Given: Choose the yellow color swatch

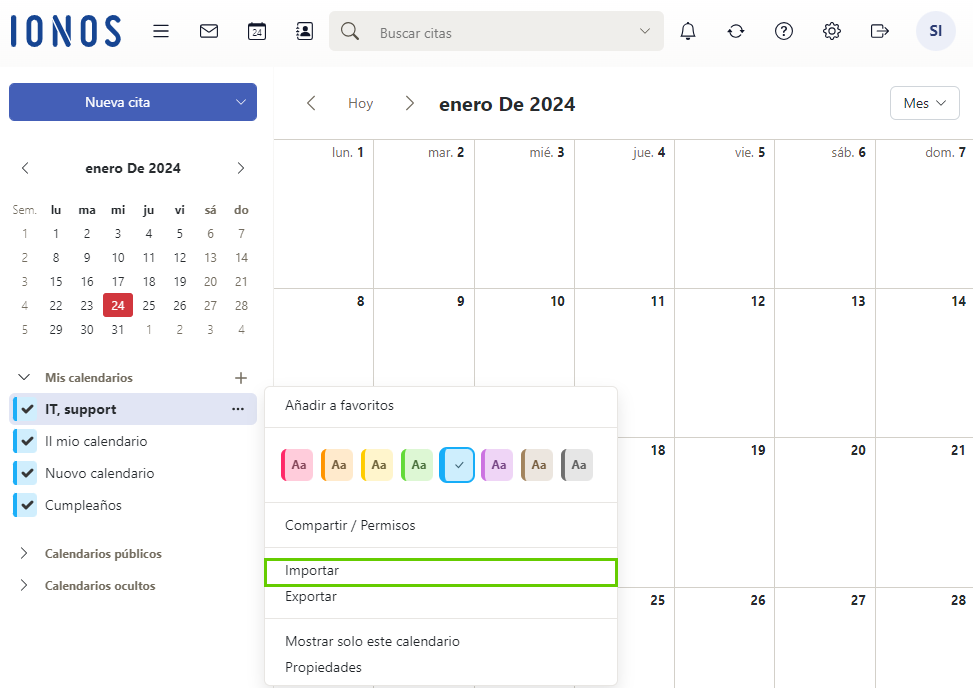Looking at the screenshot, I should [377, 465].
